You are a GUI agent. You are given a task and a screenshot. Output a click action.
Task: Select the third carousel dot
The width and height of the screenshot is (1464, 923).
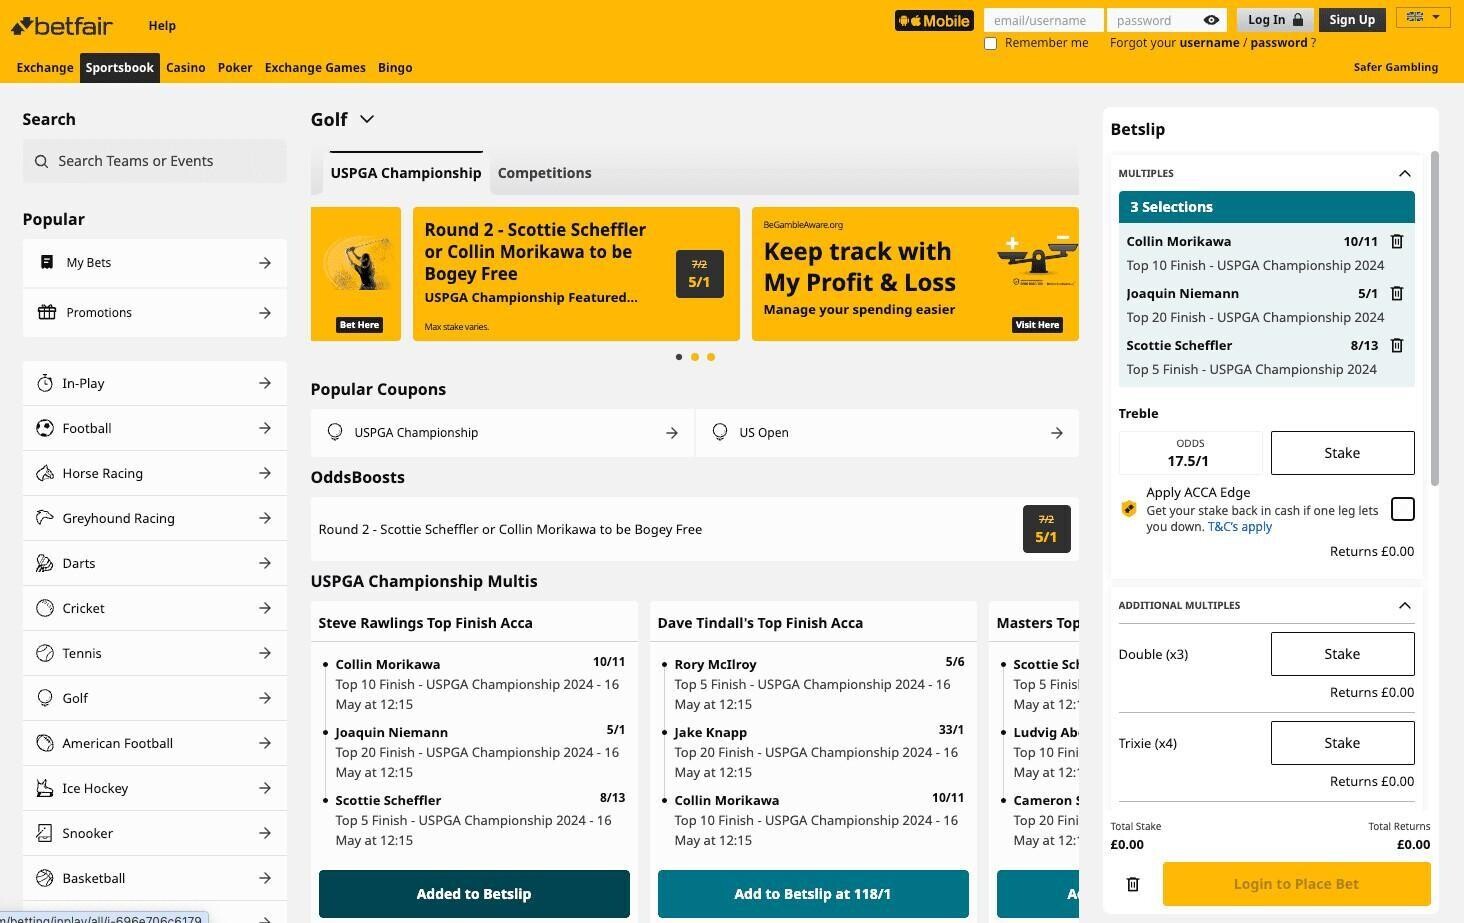tap(711, 357)
